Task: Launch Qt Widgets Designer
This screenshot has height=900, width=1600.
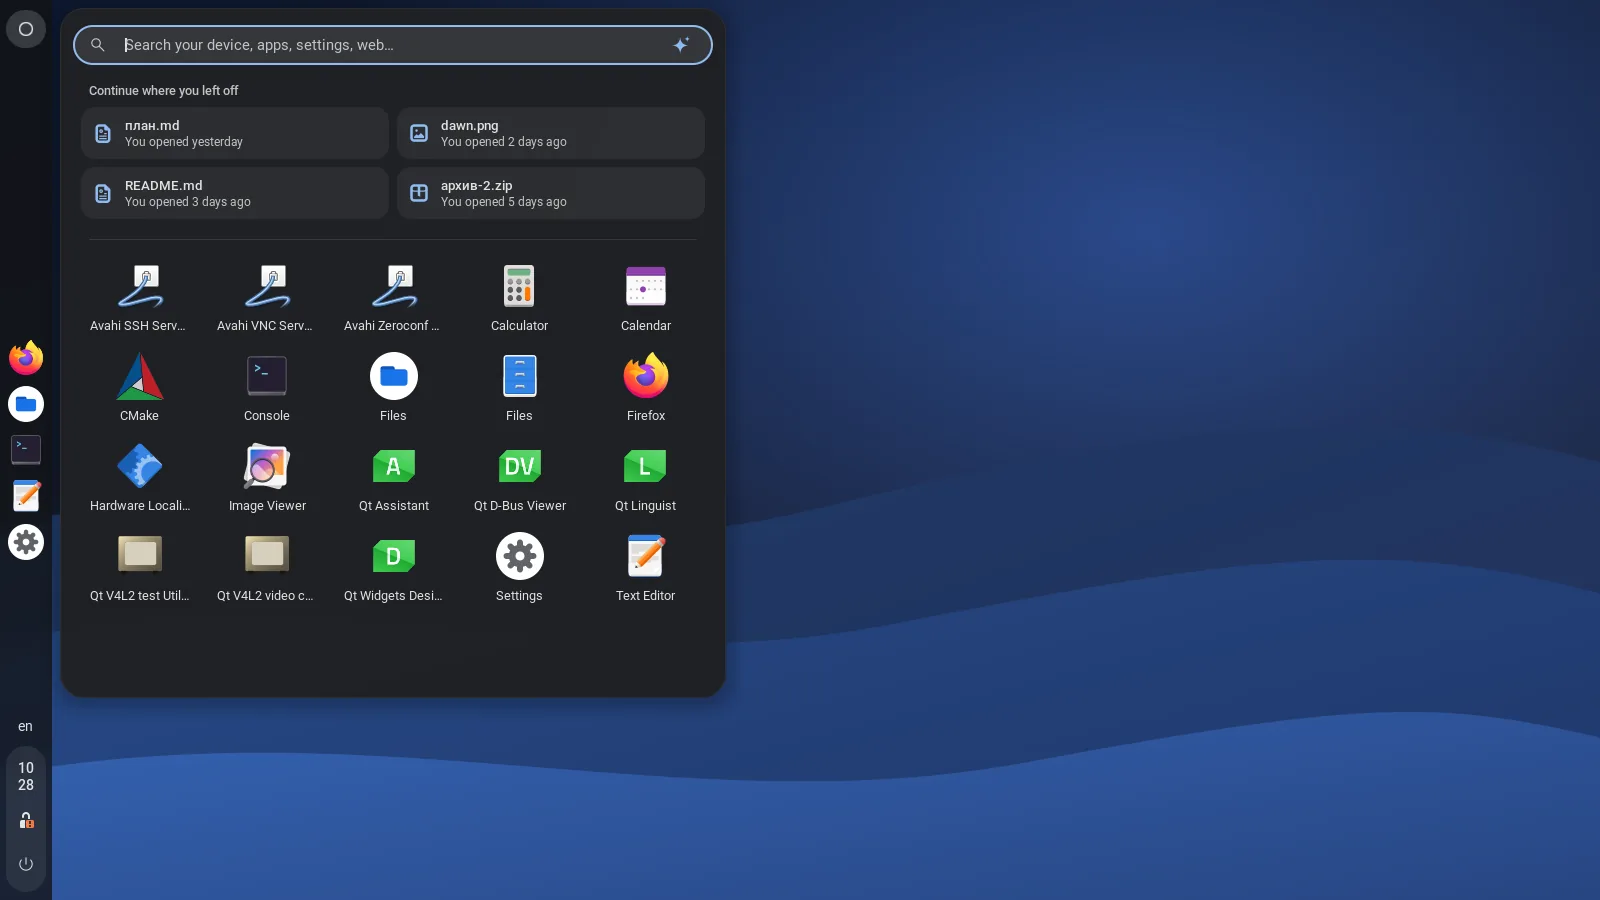Action: (x=393, y=568)
